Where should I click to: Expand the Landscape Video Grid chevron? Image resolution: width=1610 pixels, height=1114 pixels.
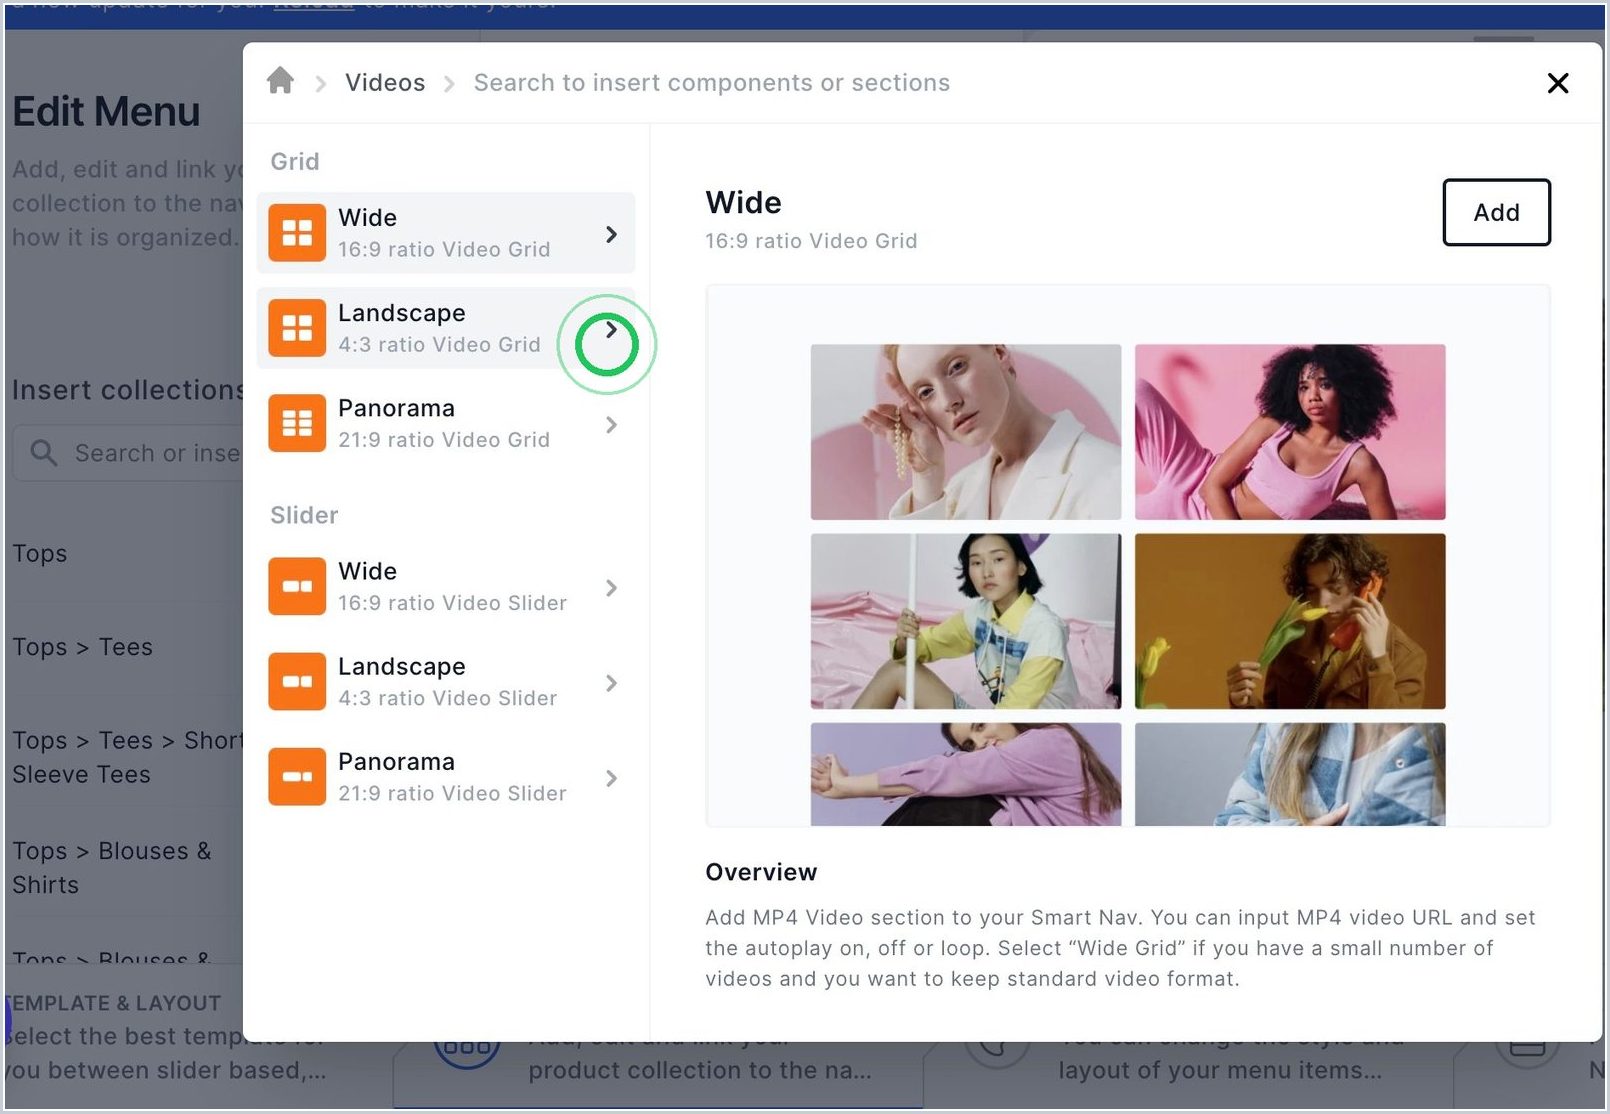pos(611,329)
